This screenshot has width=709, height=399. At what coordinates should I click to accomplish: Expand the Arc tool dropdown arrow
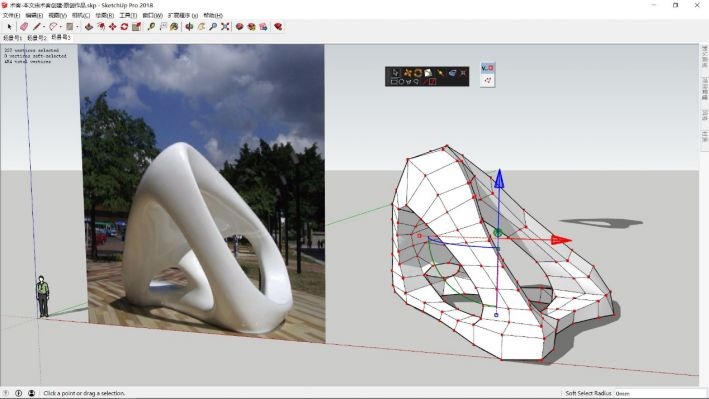(x=61, y=27)
